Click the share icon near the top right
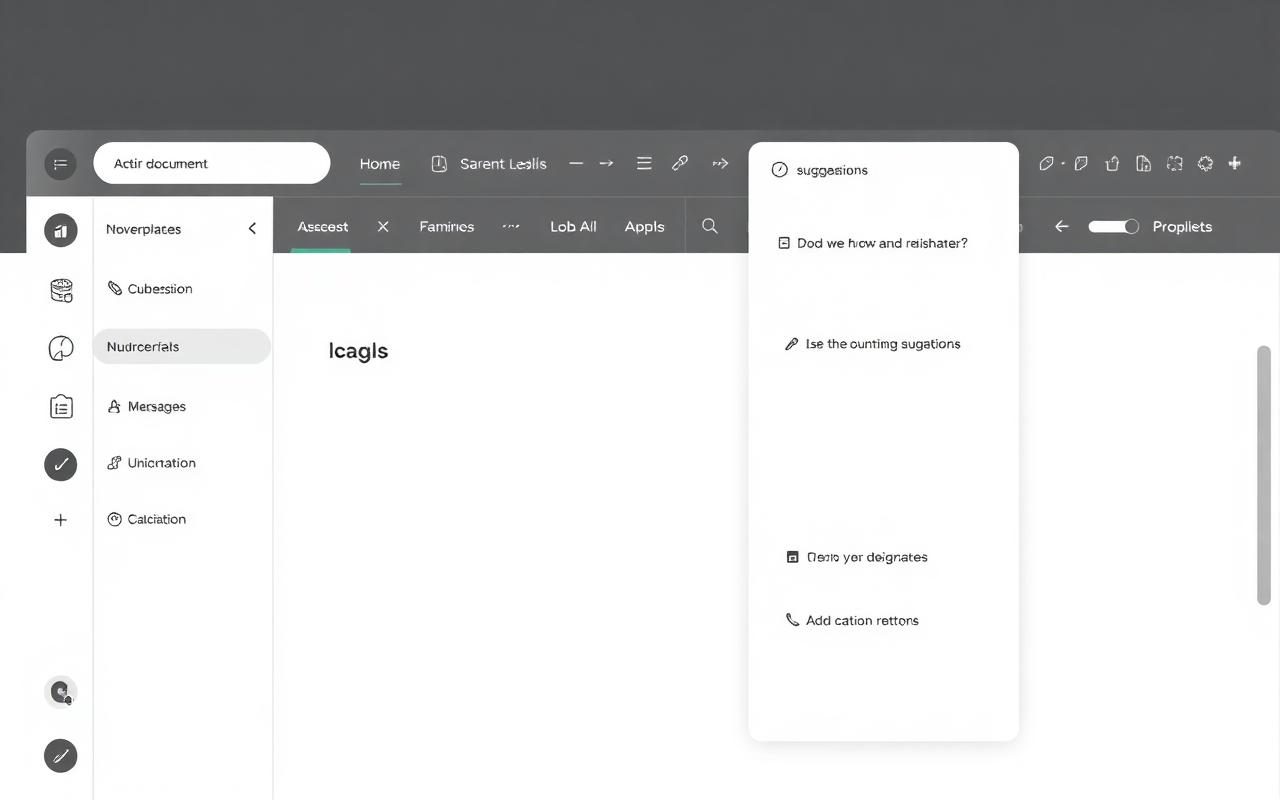1280x800 pixels. (1112, 163)
